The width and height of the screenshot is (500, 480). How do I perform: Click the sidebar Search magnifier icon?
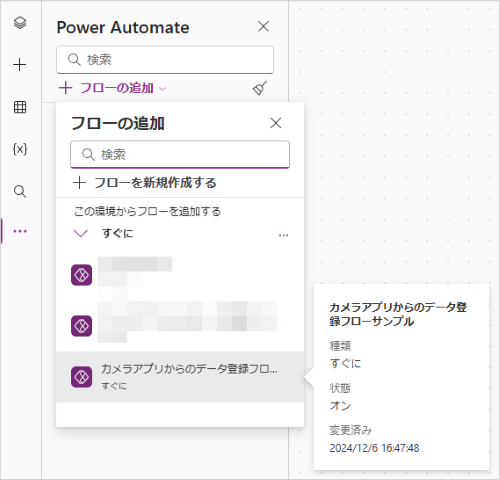tap(20, 191)
